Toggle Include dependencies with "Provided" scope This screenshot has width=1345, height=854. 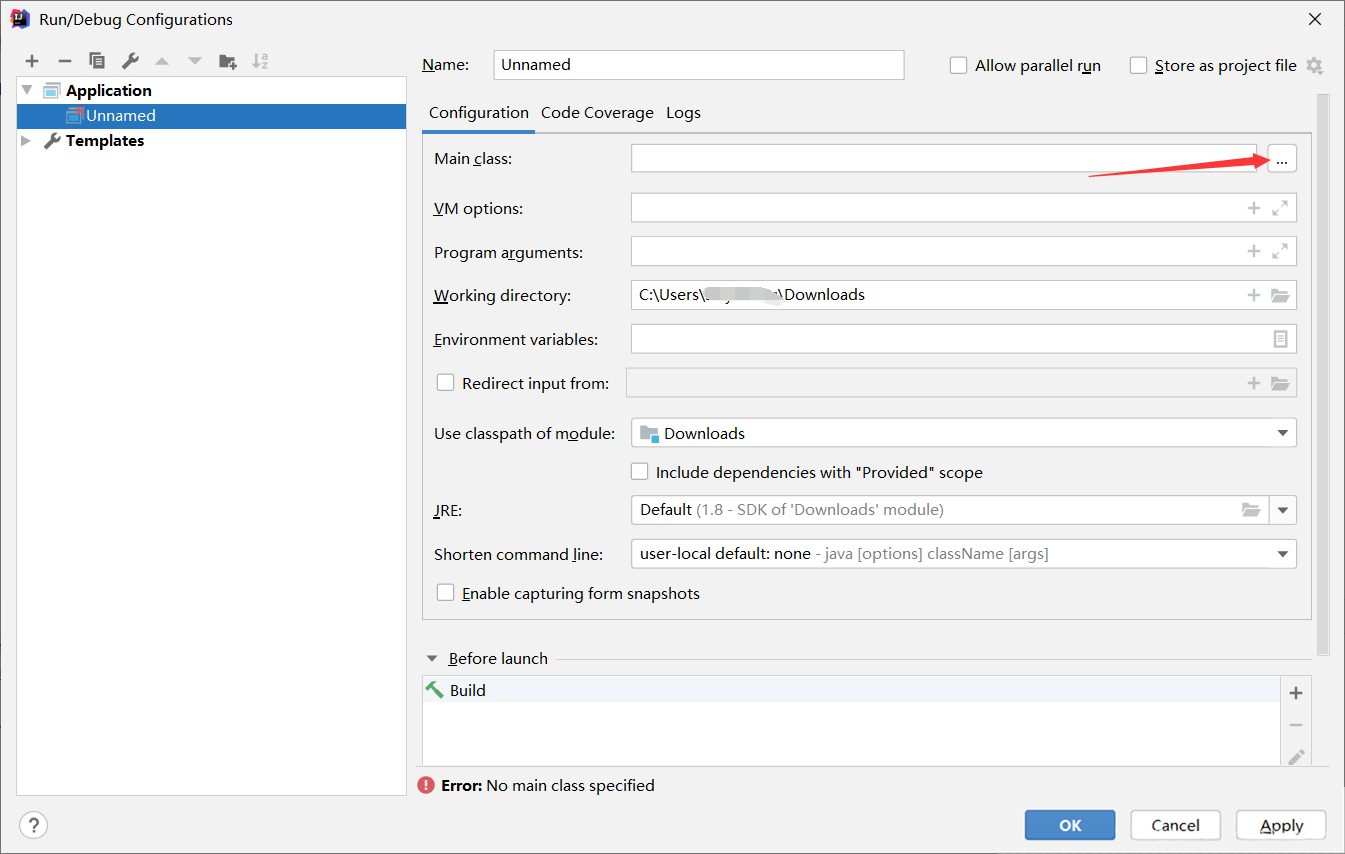coord(640,472)
